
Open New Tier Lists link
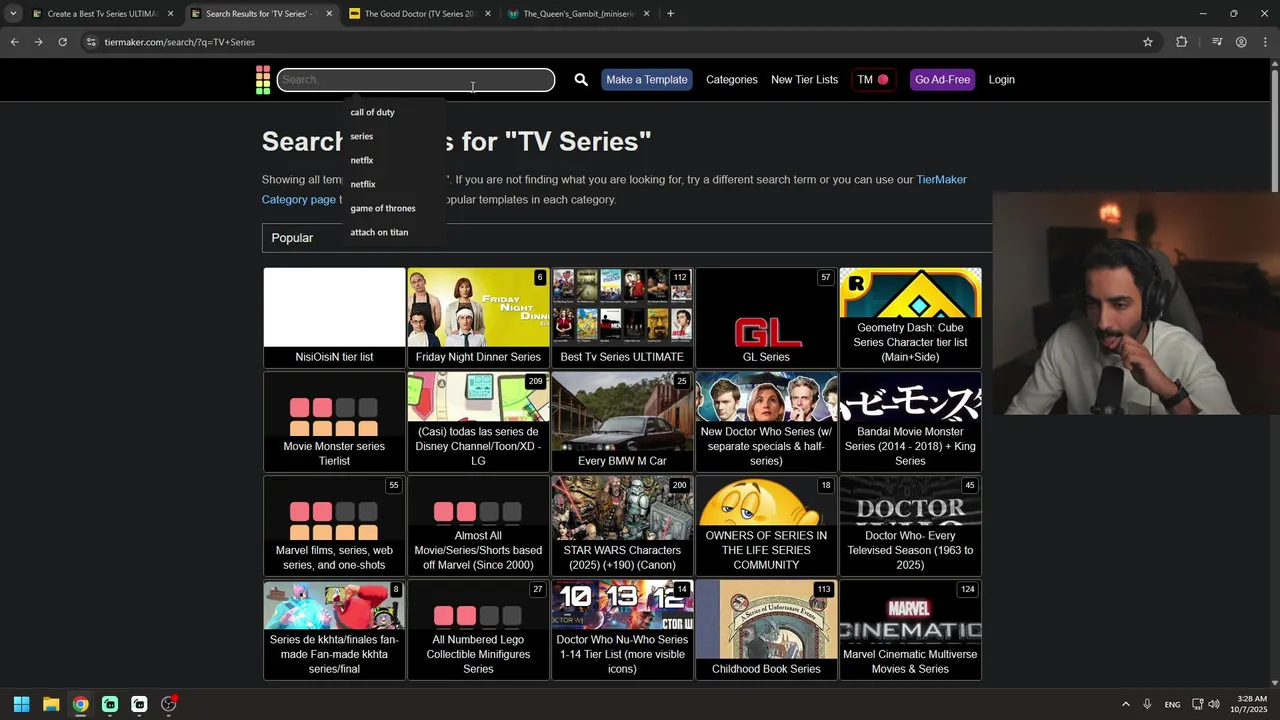pyautogui.click(x=804, y=80)
